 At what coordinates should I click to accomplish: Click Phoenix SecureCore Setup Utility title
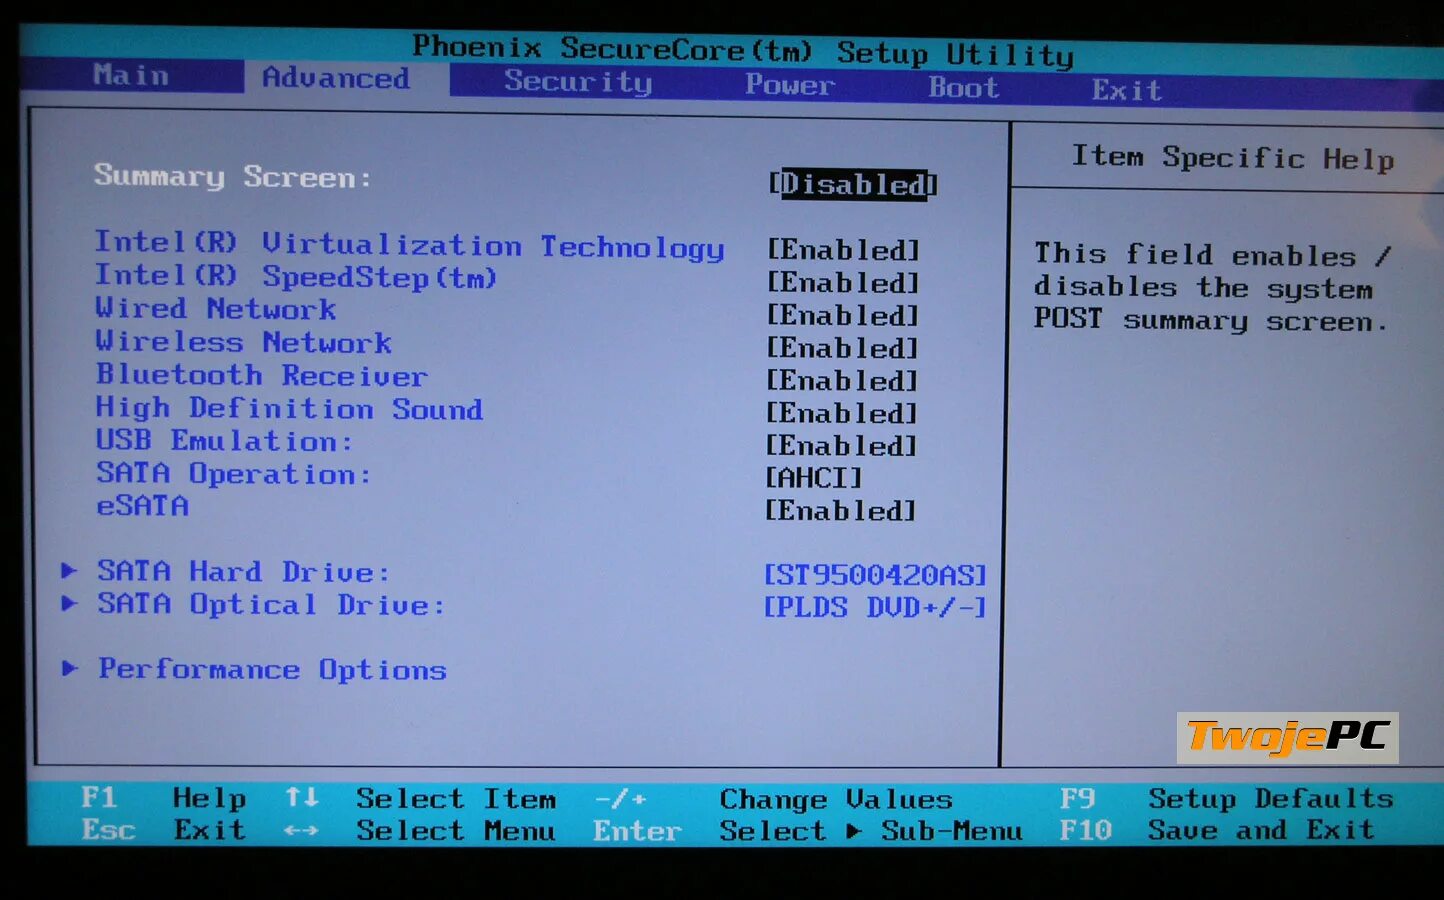coord(743,50)
